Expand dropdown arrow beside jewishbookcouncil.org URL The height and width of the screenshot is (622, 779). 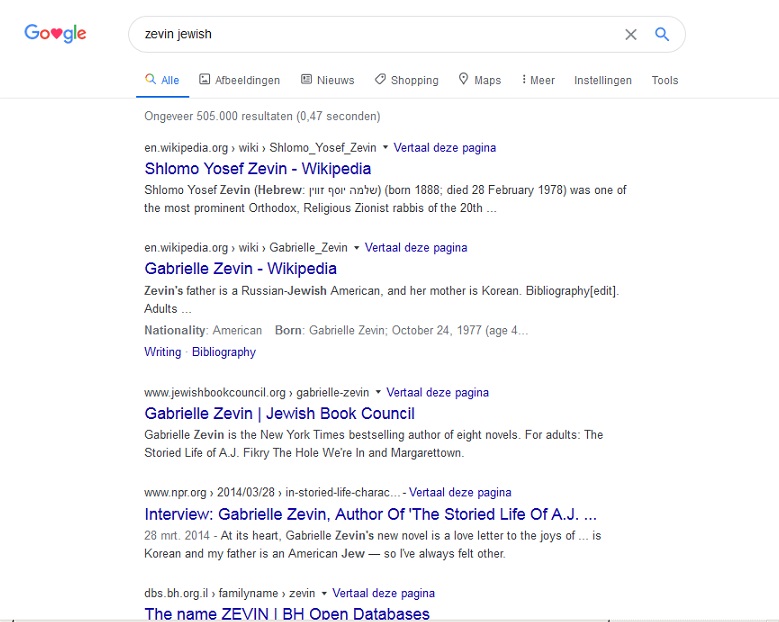click(378, 392)
